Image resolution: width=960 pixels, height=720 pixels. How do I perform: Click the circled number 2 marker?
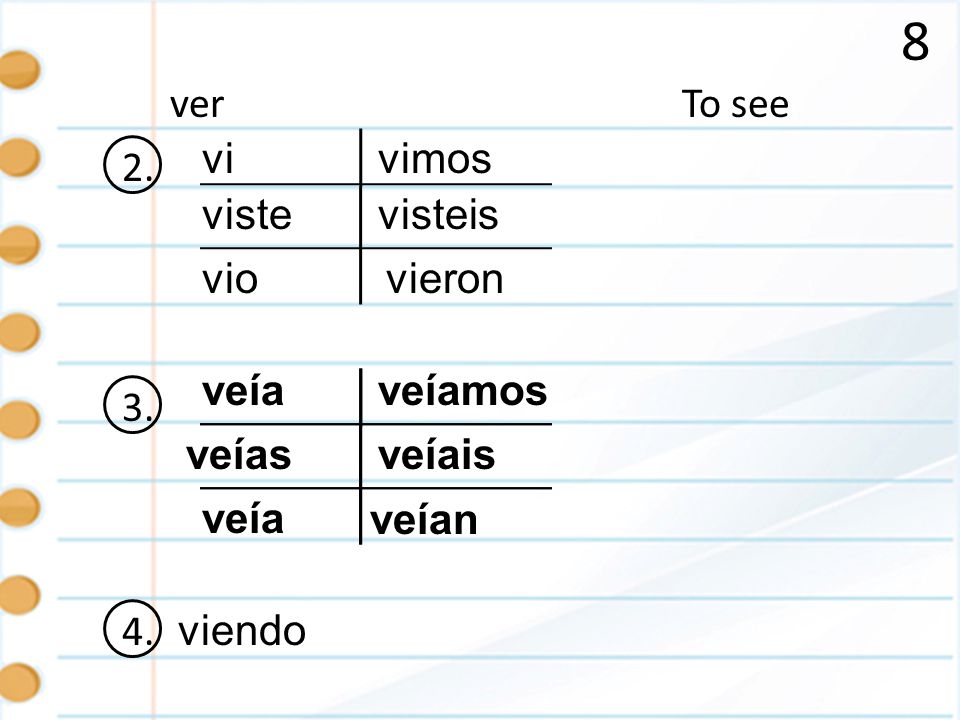click(132, 165)
